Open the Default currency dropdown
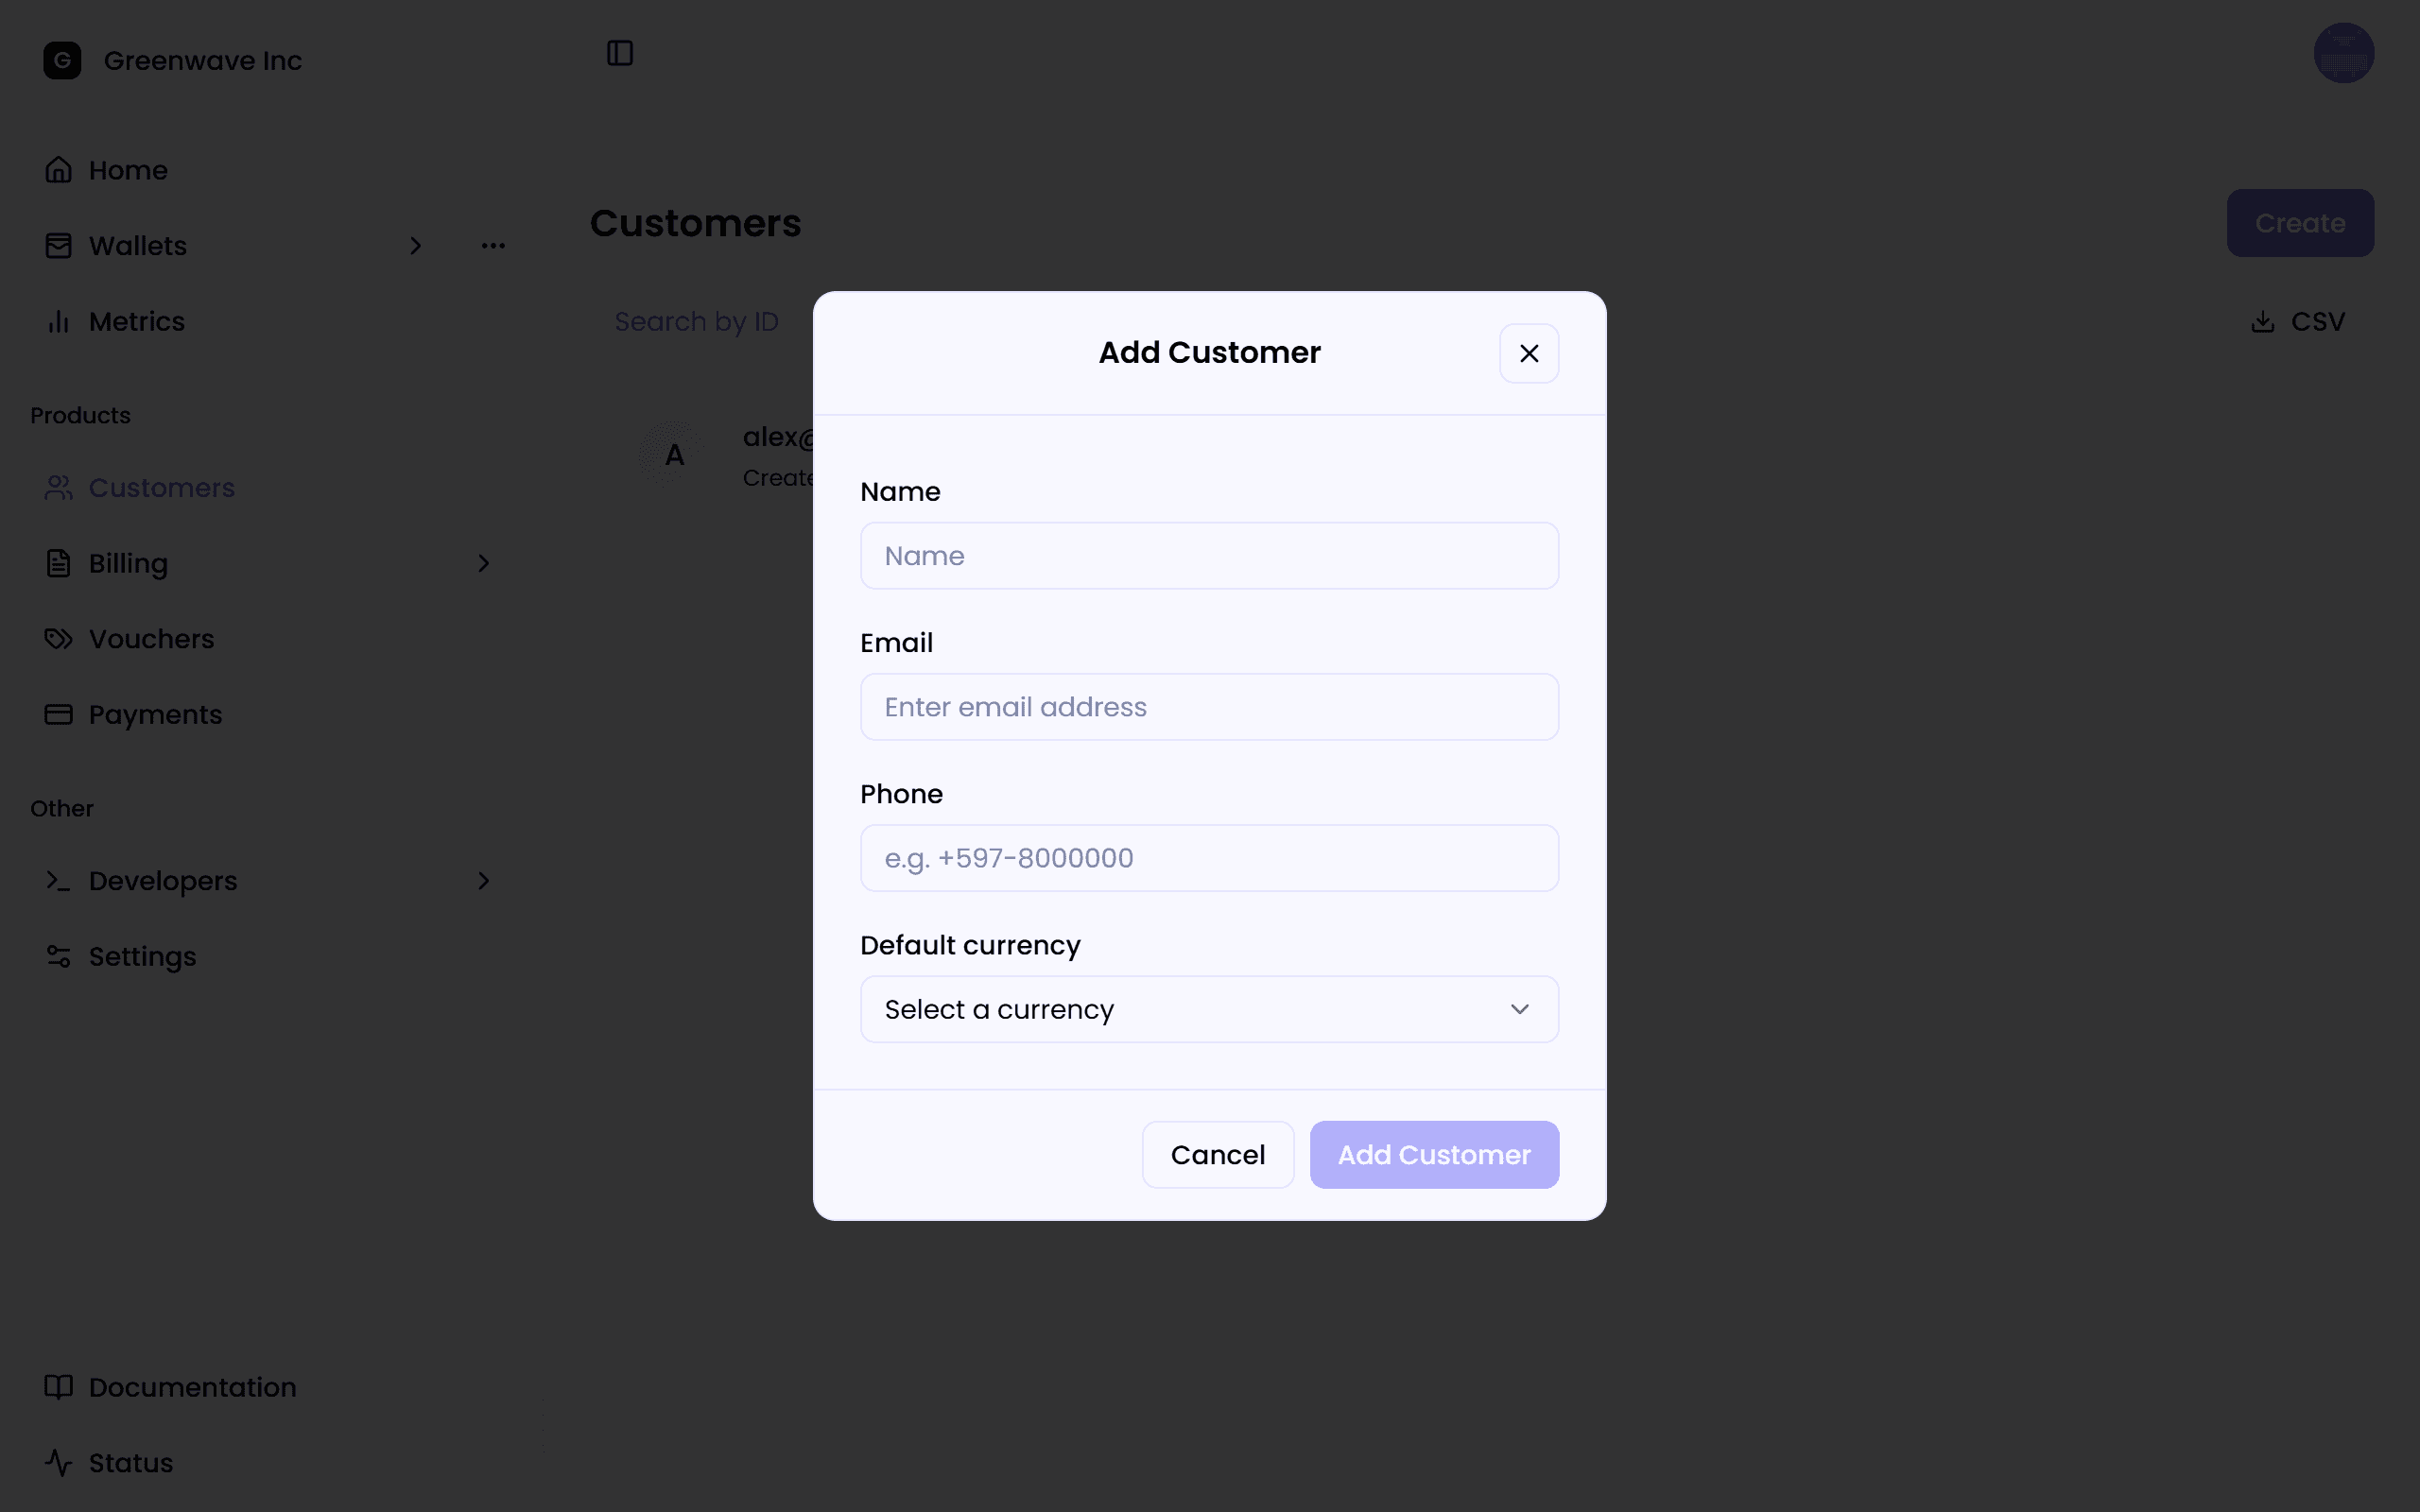The image size is (2420, 1512). coord(1209,1009)
